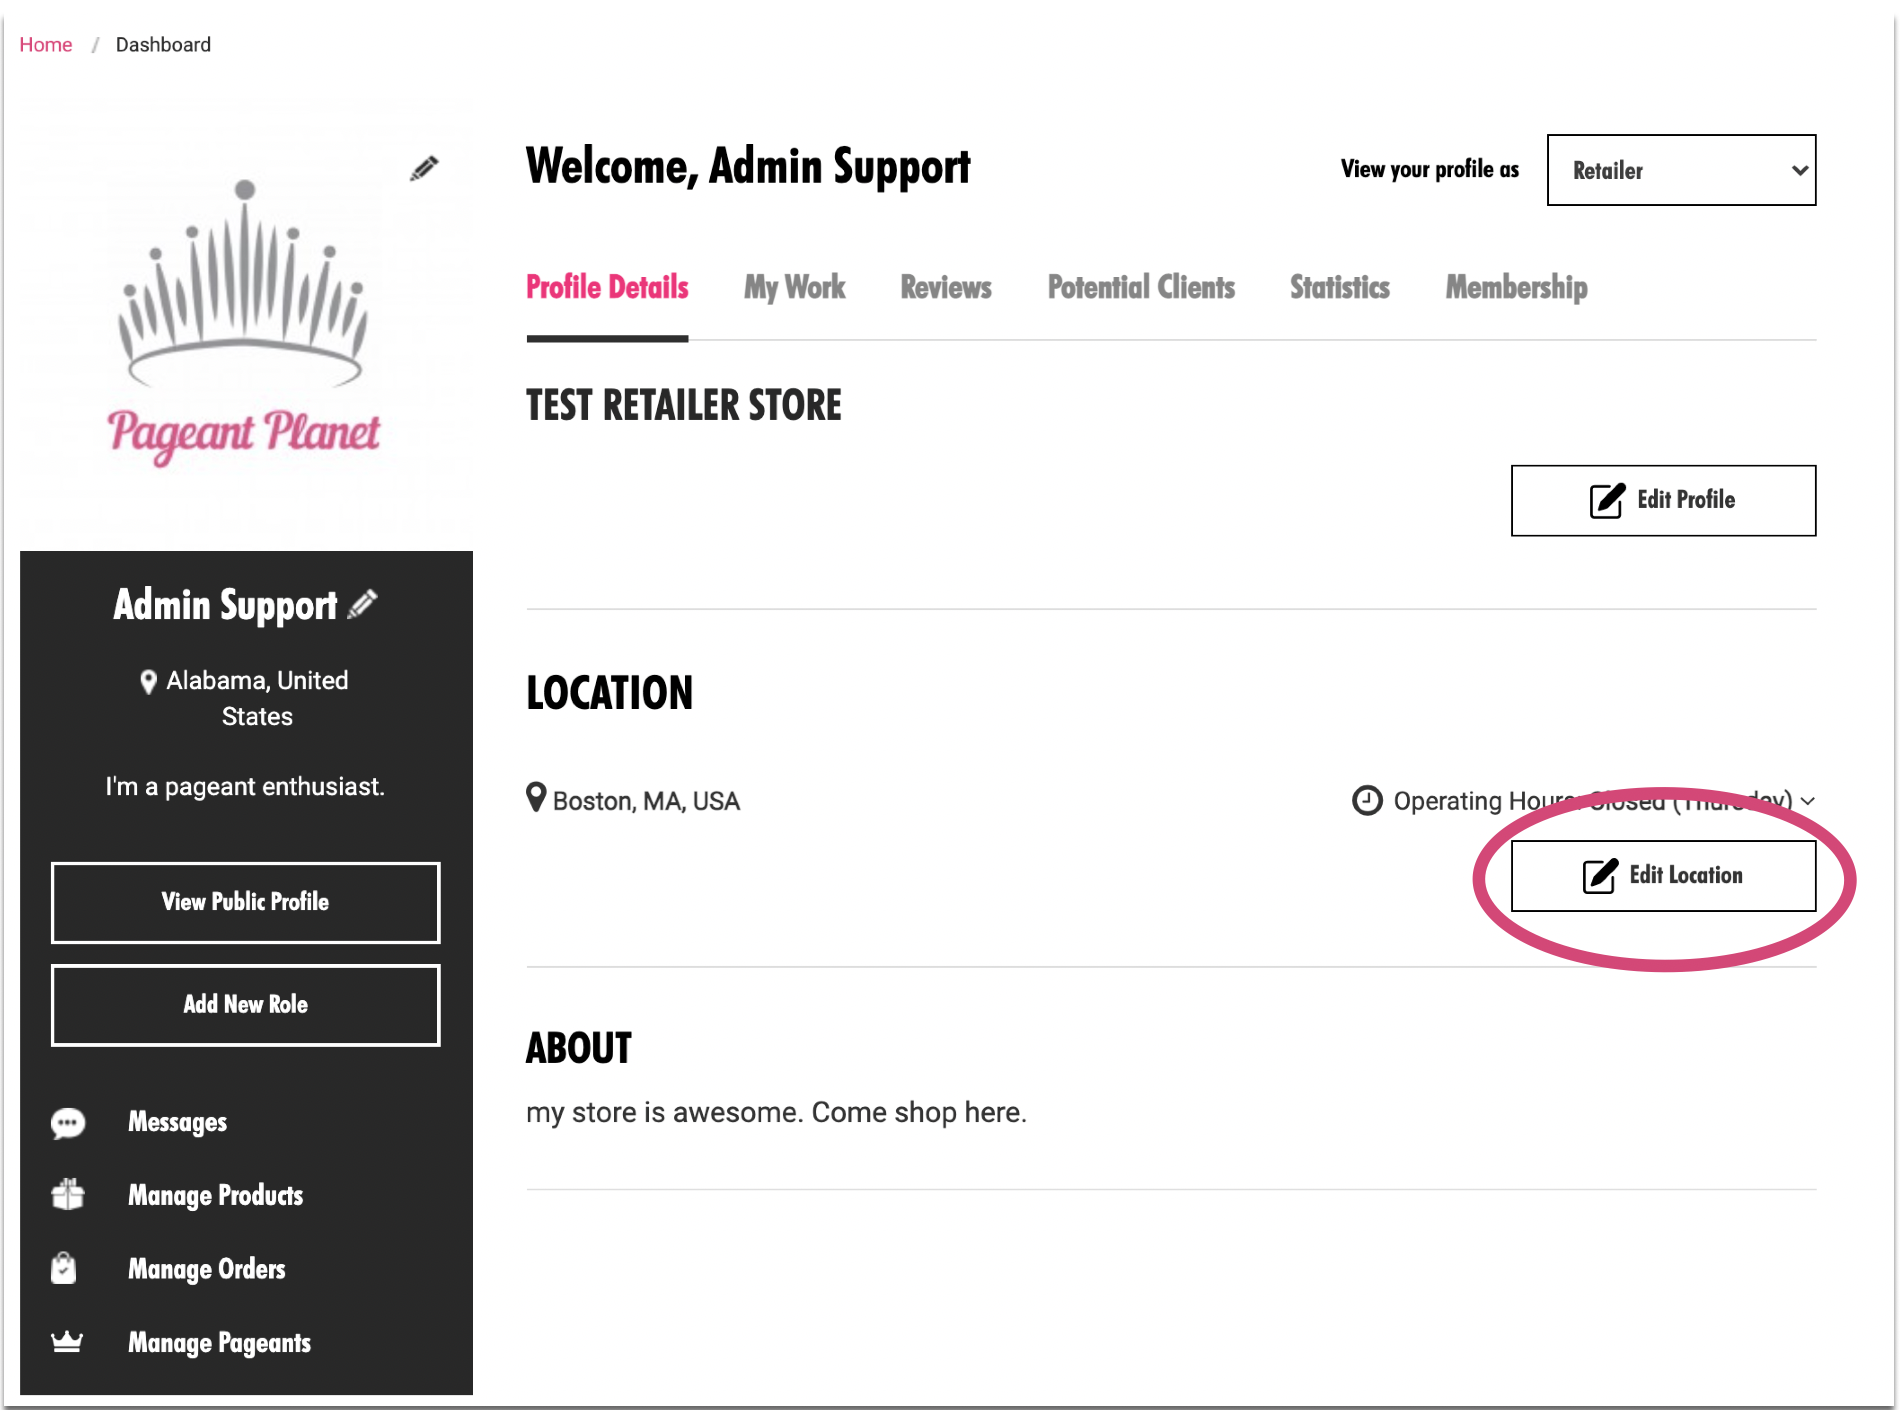Image resolution: width=1900 pixels, height=1410 pixels.
Task: Click the Edit Profile button
Action: (x=1663, y=500)
